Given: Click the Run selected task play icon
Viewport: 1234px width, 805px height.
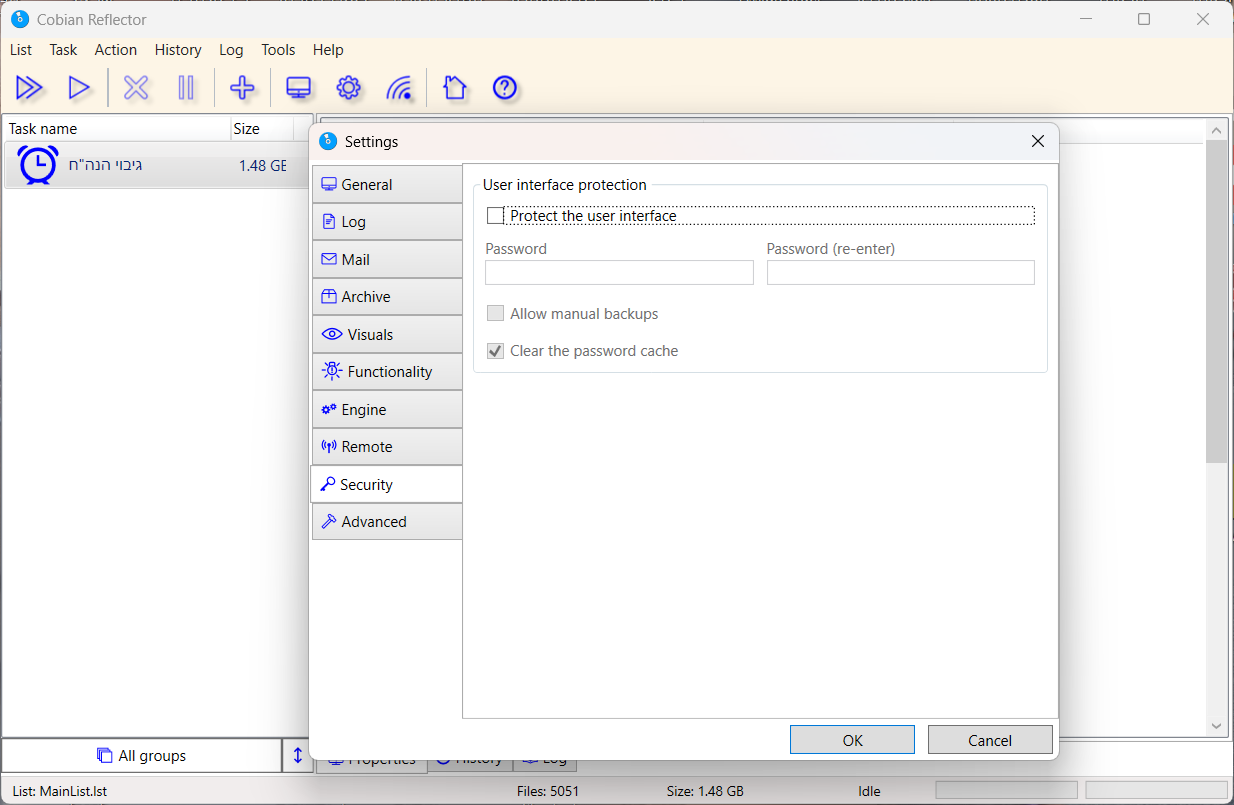Looking at the screenshot, I should (x=79, y=88).
